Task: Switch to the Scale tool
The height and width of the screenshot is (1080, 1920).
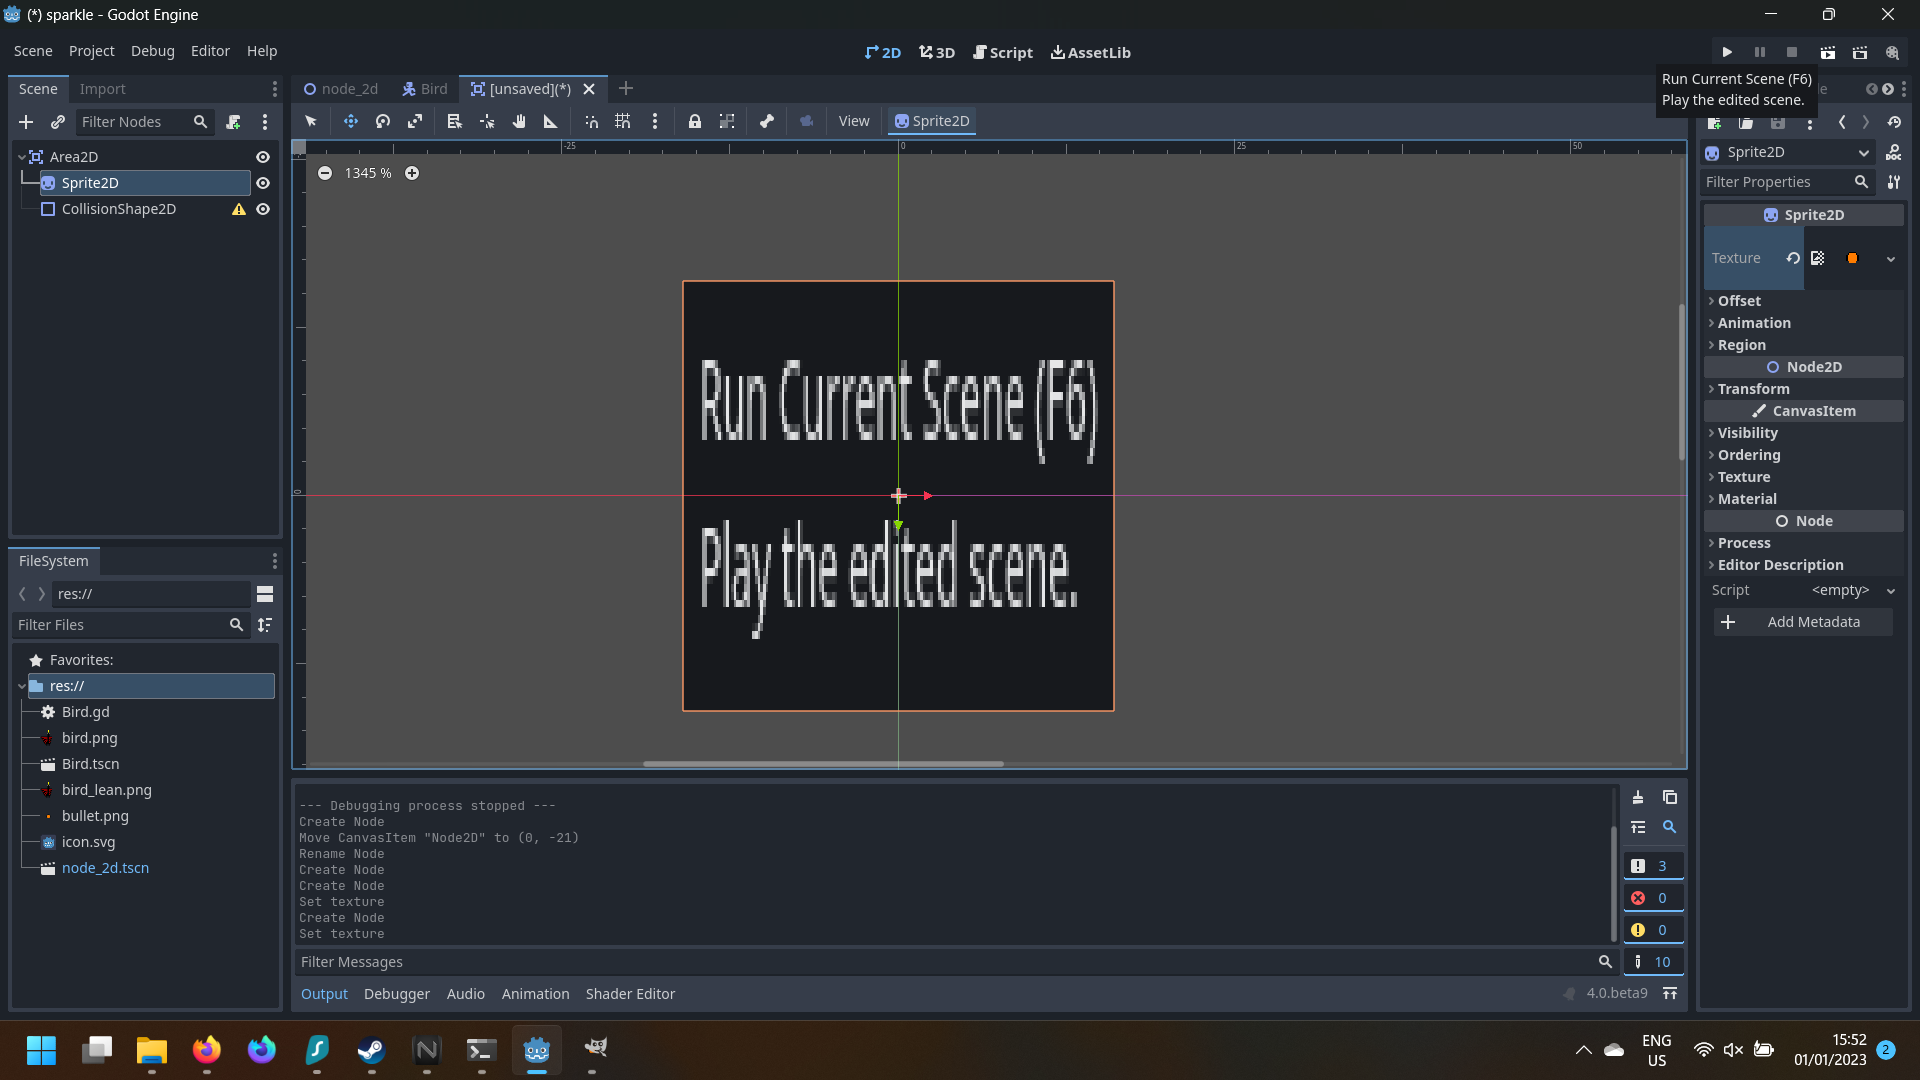Action: pyautogui.click(x=414, y=121)
